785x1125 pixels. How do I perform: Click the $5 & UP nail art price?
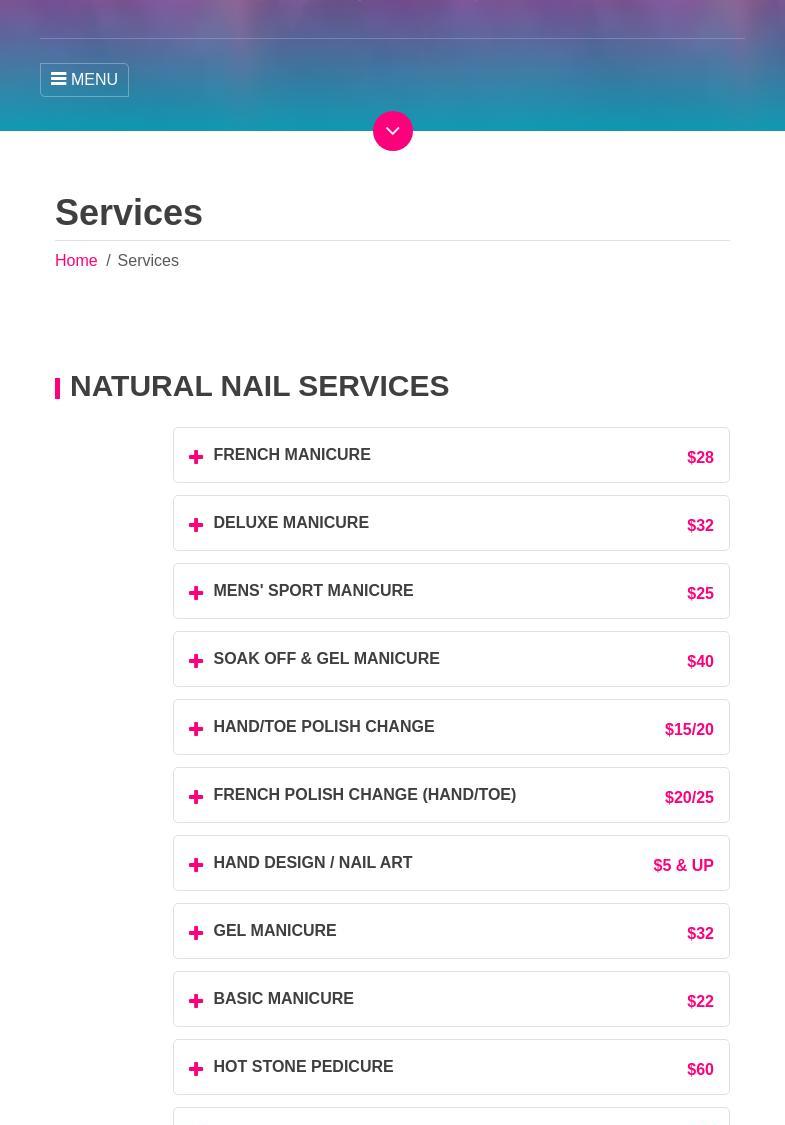[683, 865]
